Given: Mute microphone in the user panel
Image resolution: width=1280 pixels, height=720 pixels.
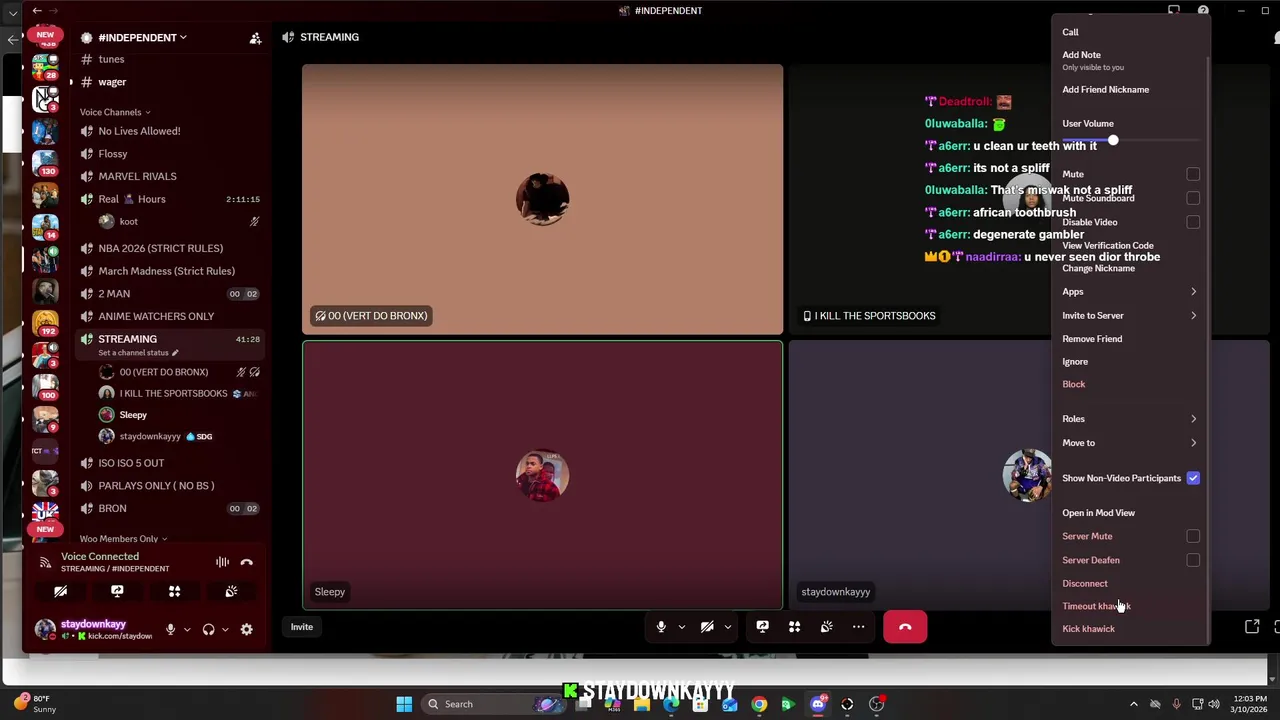Looking at the screenshot, I should point(170,629).
